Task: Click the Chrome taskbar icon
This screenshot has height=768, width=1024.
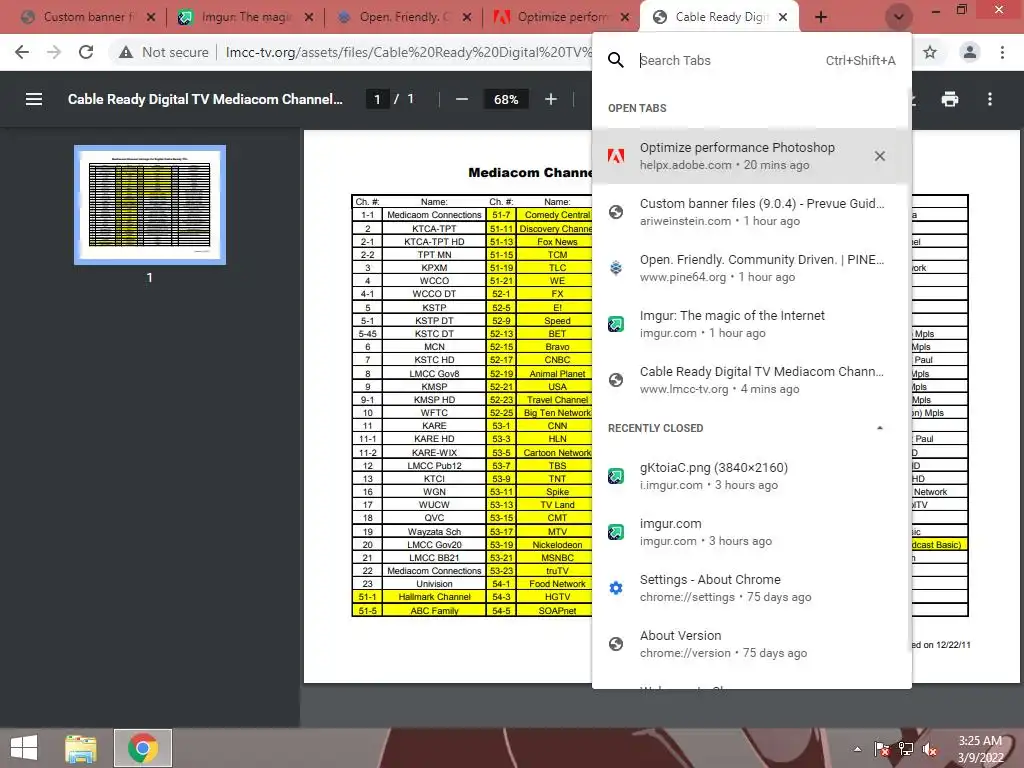Action: [142, 748]
